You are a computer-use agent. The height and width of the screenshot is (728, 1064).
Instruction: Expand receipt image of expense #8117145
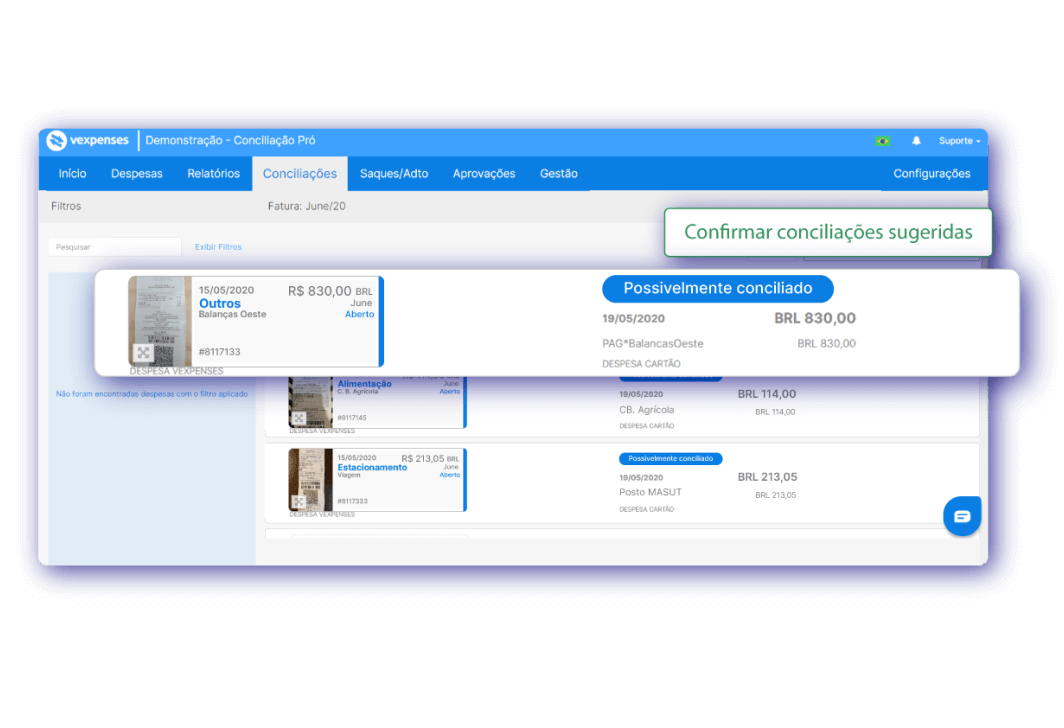299,419
